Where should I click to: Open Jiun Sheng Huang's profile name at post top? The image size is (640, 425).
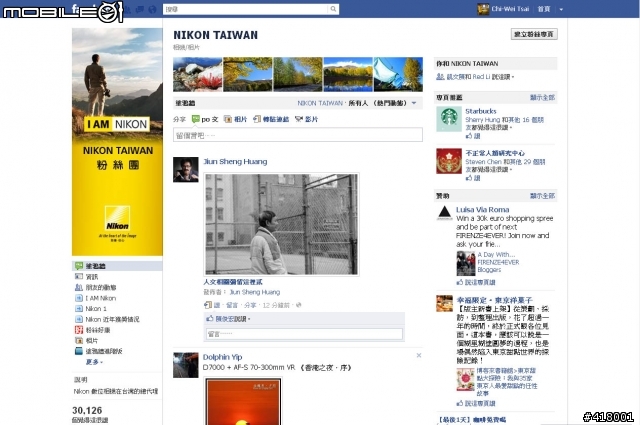tap(235, 161)
